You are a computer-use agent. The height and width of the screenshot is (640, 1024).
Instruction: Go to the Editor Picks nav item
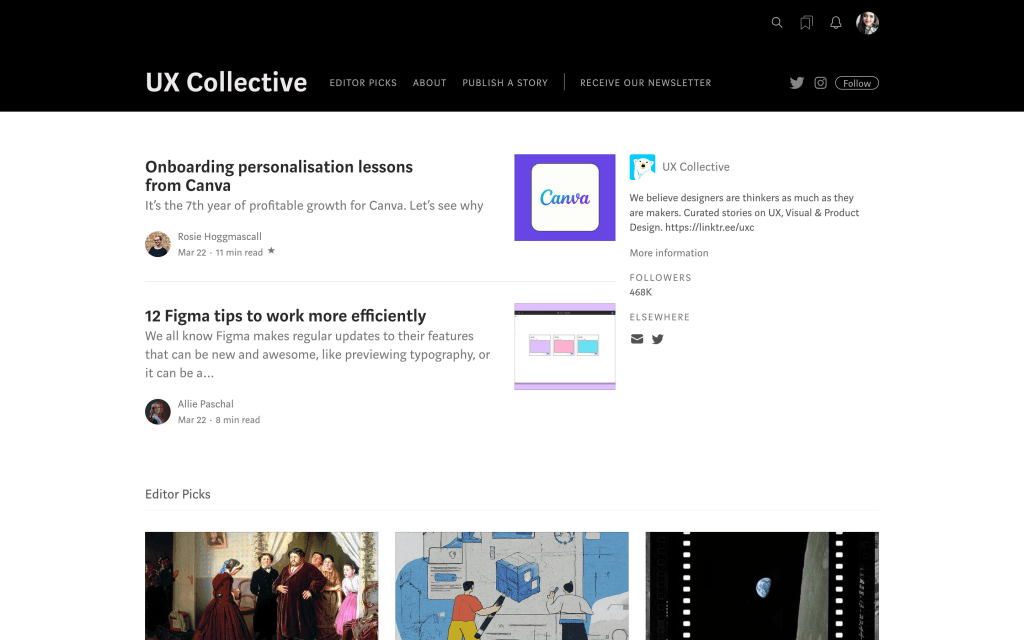point(363,83)
